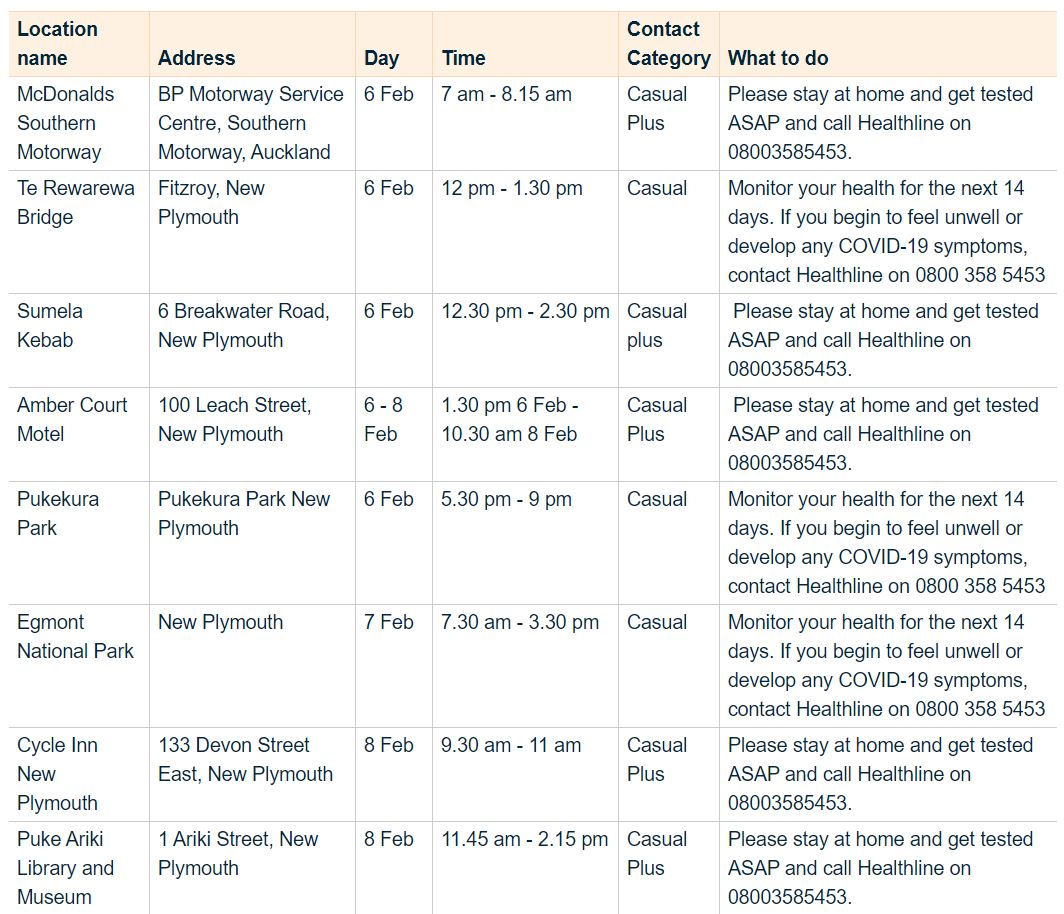Click the "6 Breakwater Road" address cell

coord(243,325)
